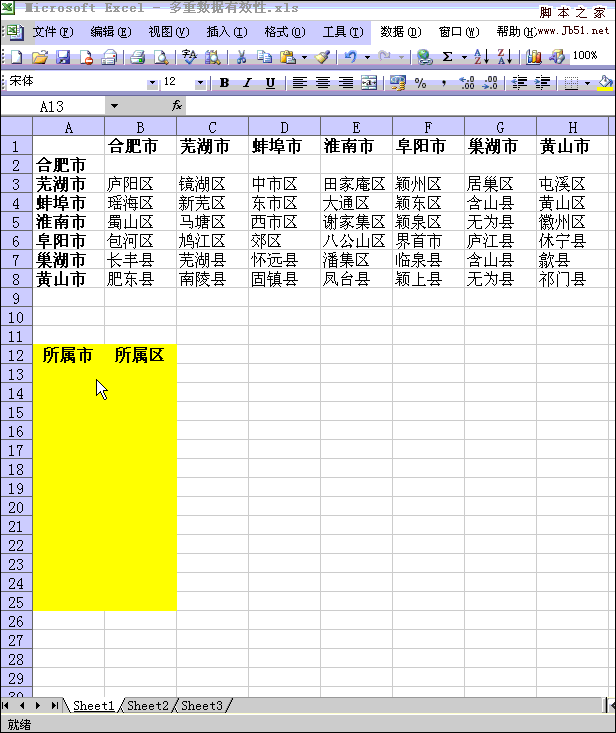
Task: Select cell 八公山区
Action: 356,241
